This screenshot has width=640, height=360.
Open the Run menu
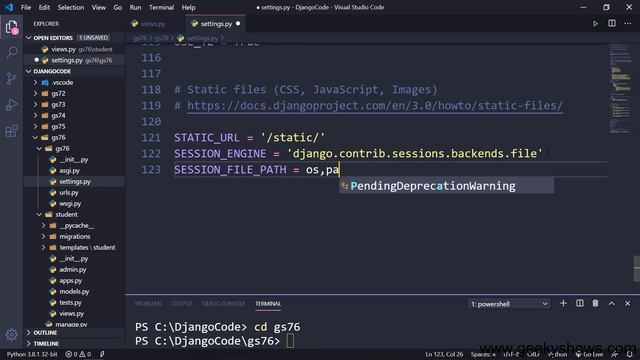click(135, 7)
